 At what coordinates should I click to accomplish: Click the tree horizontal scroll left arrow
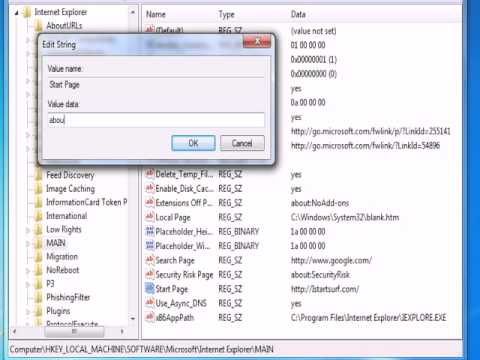tap(15, 331)
